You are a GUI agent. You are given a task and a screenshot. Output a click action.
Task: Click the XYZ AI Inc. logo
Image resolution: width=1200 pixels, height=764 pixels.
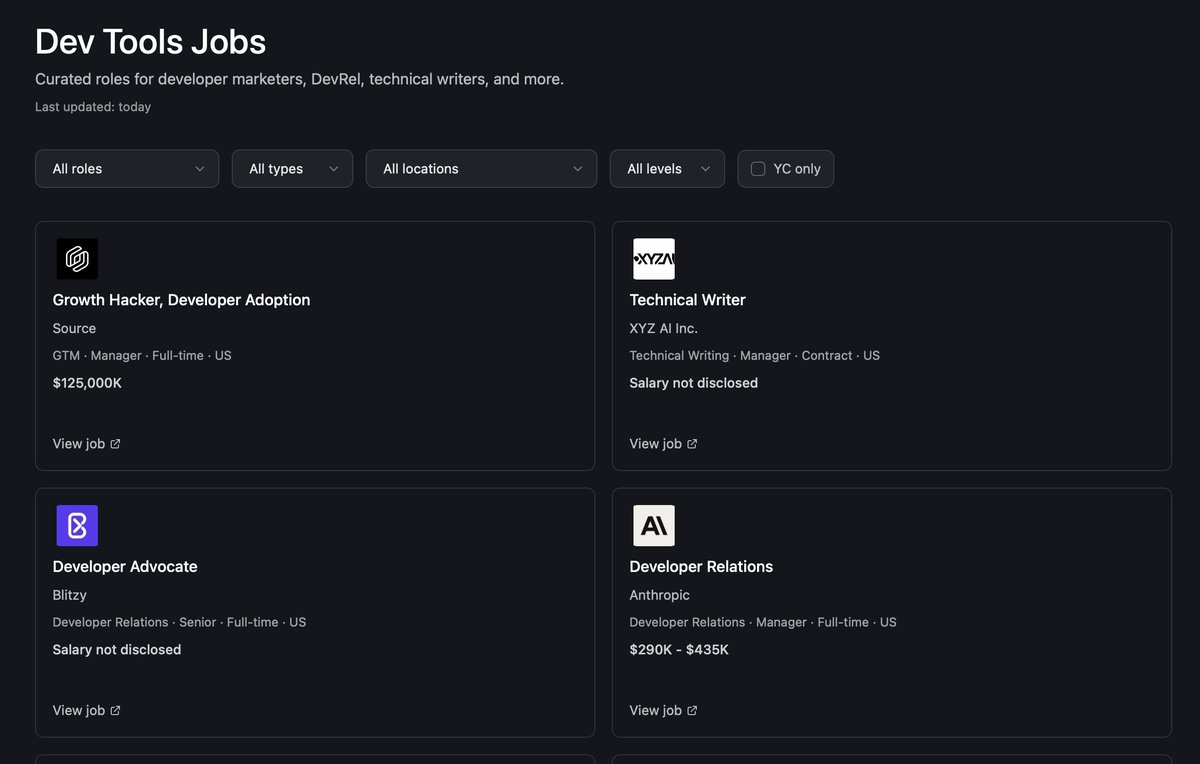point(654,259)
